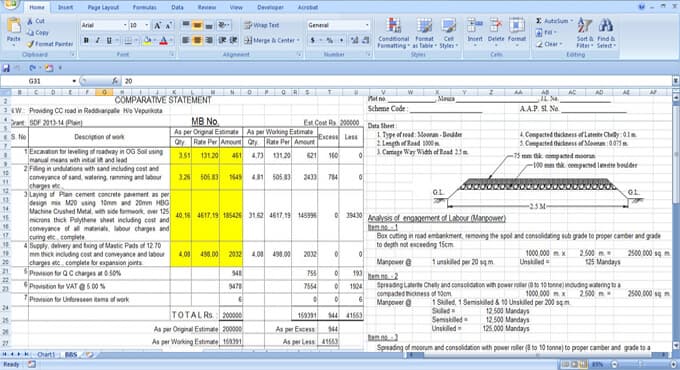Increase font size with Grow Font
Screen dimensions: 680x370
tap(158, 25)
